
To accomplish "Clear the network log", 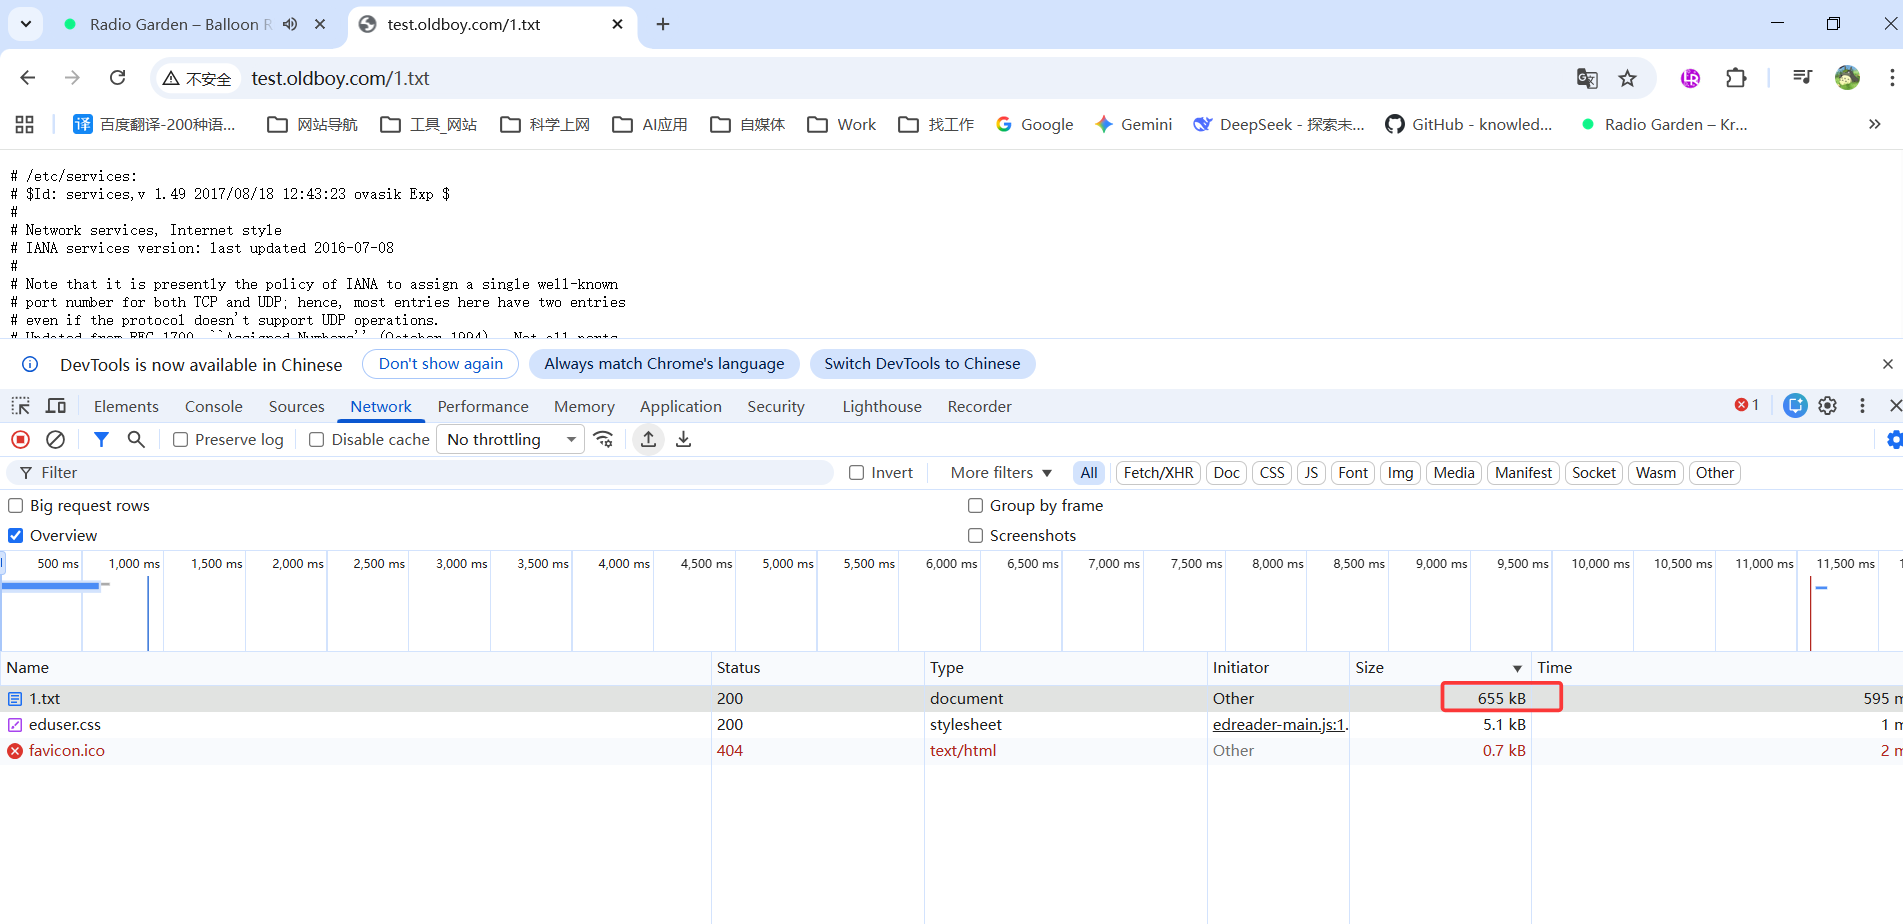I will tap(56, 439).
